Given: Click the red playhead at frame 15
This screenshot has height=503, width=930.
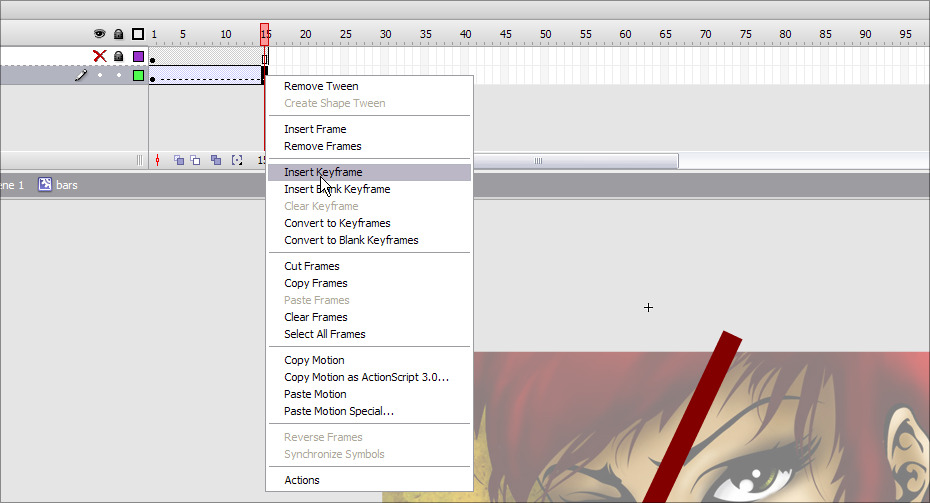Looking at the screenshot, I should (265, 34).
